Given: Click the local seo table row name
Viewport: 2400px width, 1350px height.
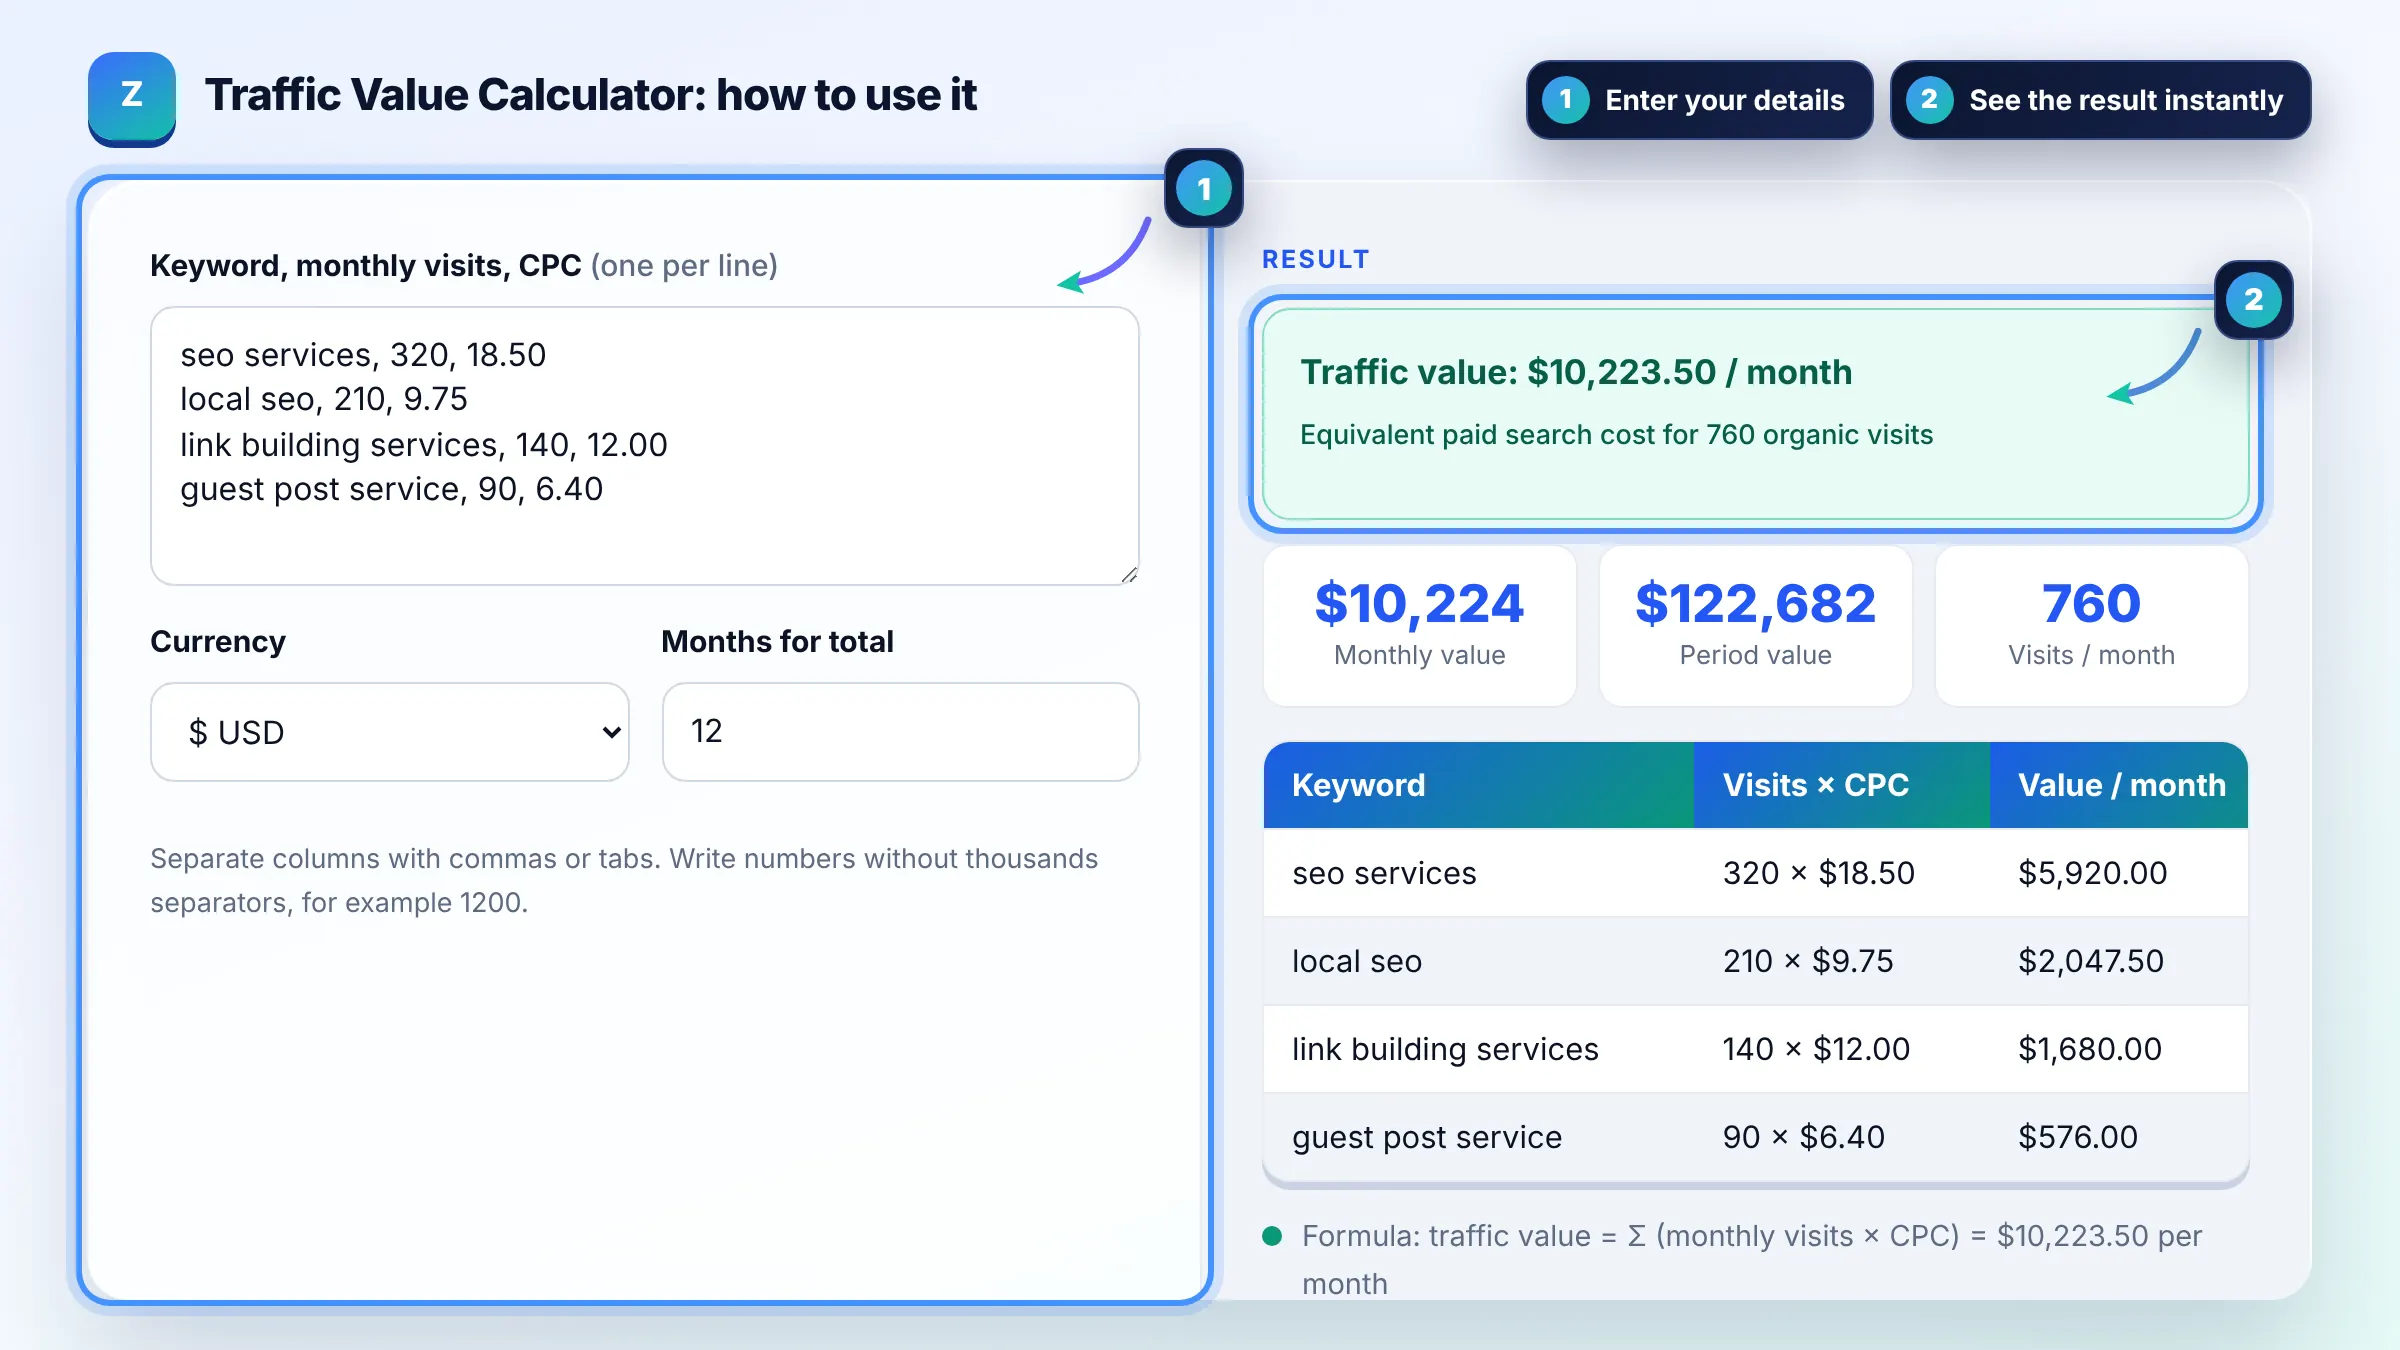Looking at the screenshot, I should pyautogui.click(x=1357, y=961).
